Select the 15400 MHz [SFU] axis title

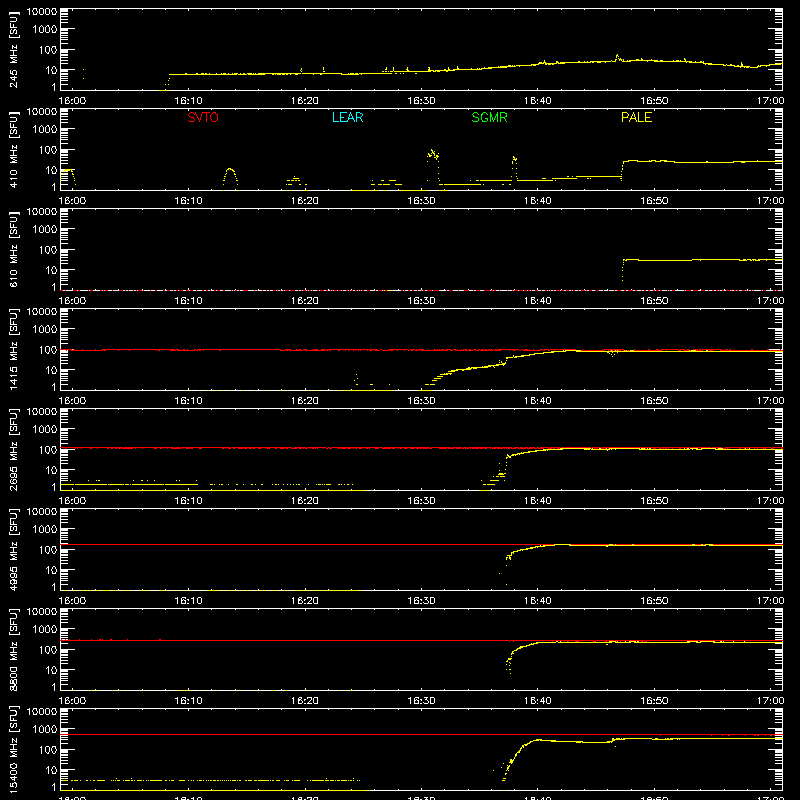[x=14, y=749]
